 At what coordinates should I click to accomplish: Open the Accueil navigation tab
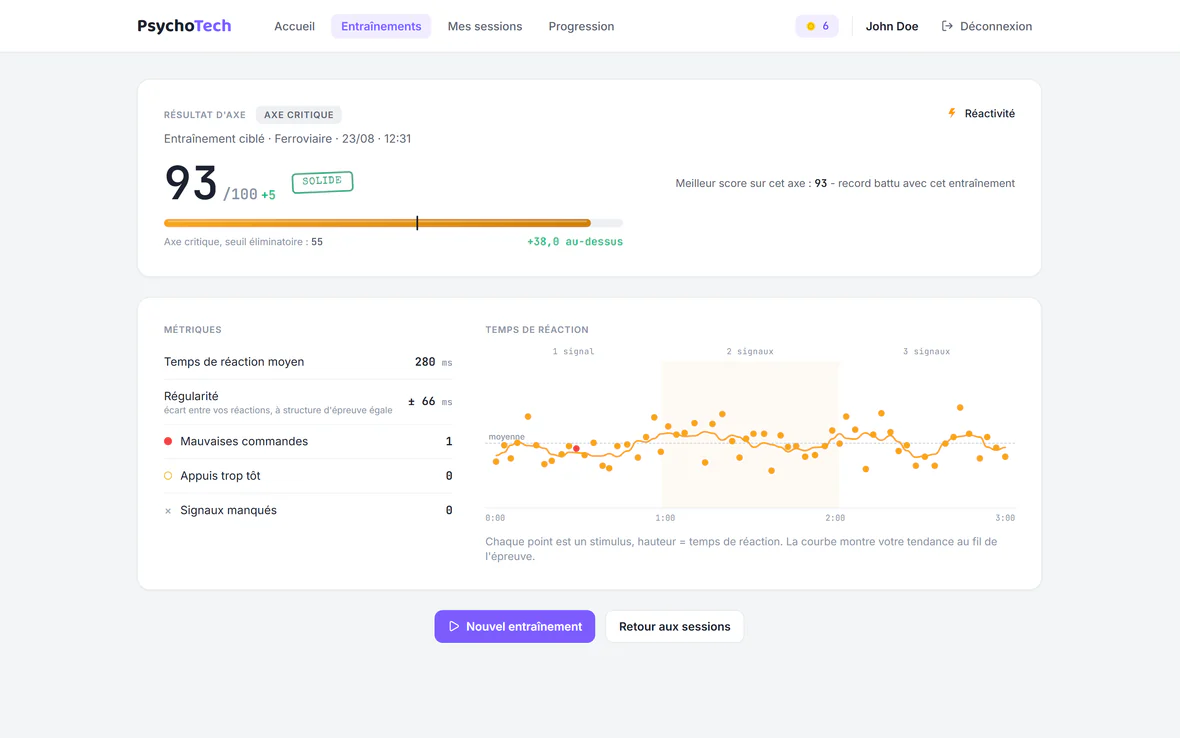294,26
